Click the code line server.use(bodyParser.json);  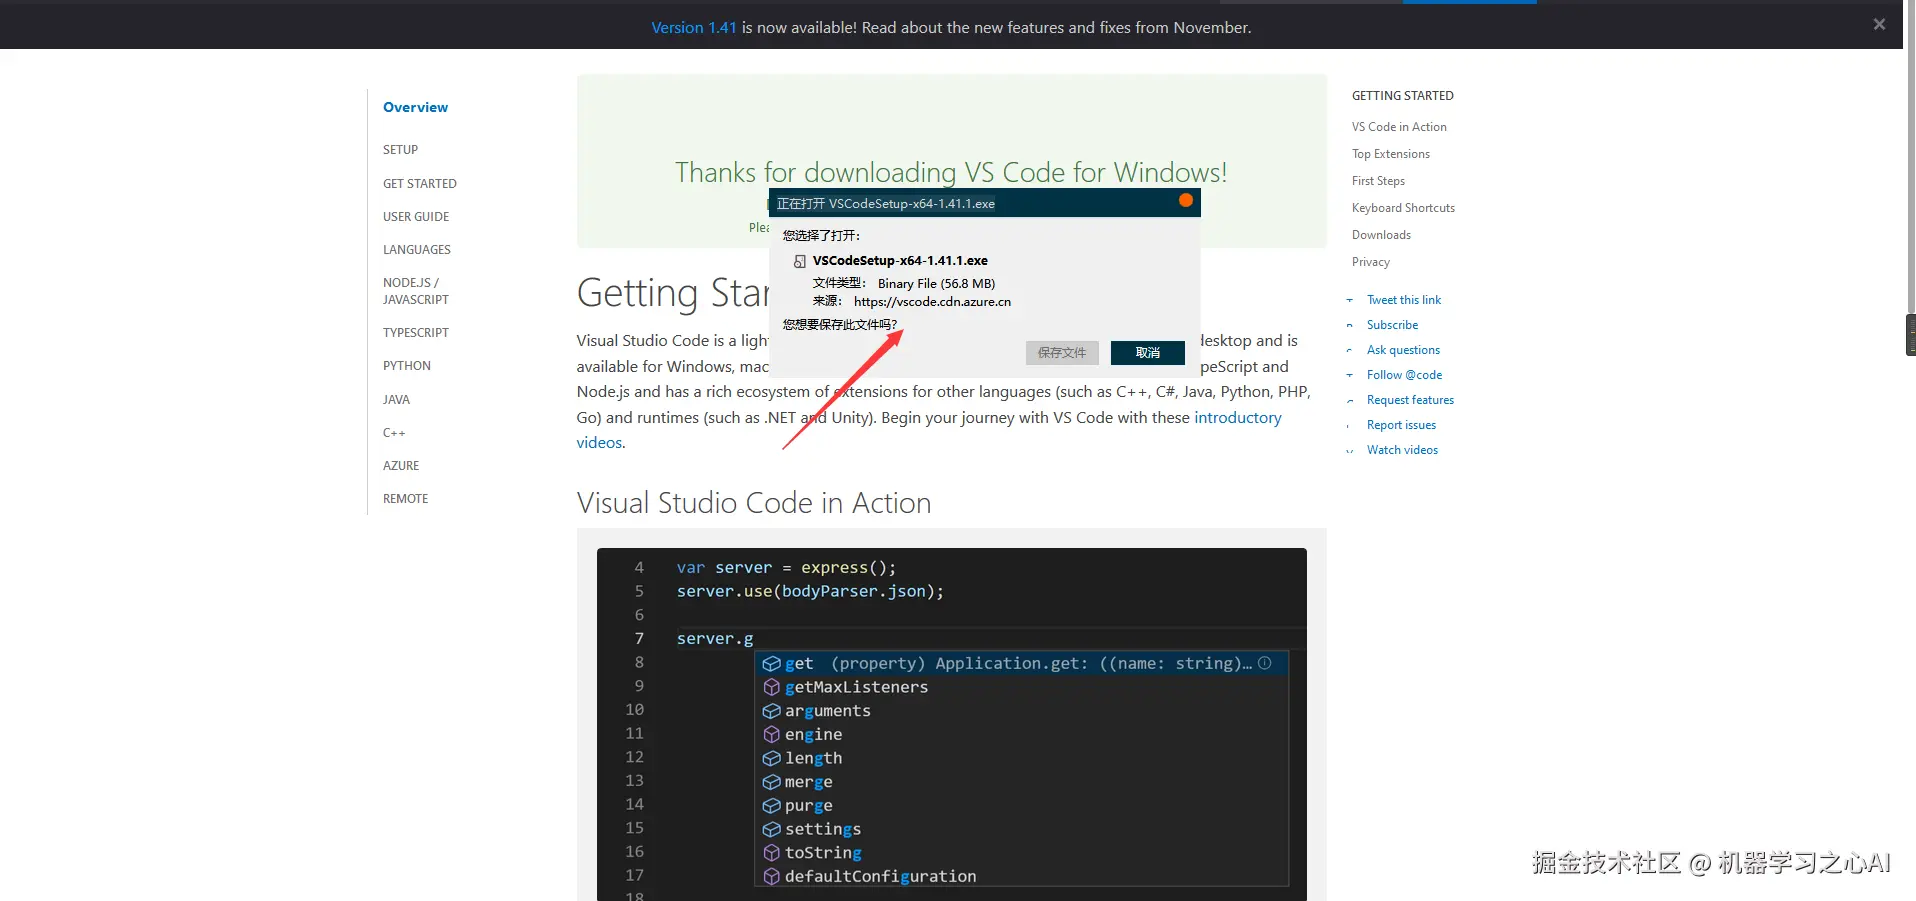[x=810, y=592]
